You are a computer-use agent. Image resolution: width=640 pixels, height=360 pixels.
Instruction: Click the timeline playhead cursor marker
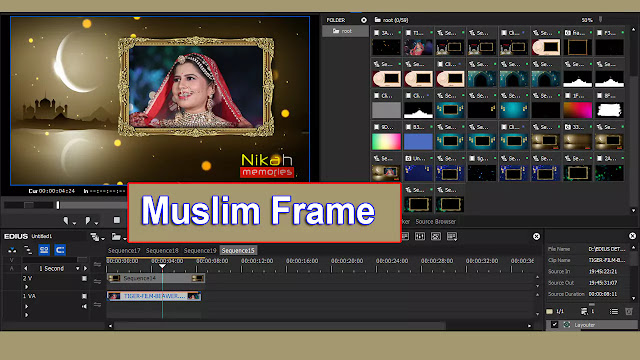(x=162, y=266)
